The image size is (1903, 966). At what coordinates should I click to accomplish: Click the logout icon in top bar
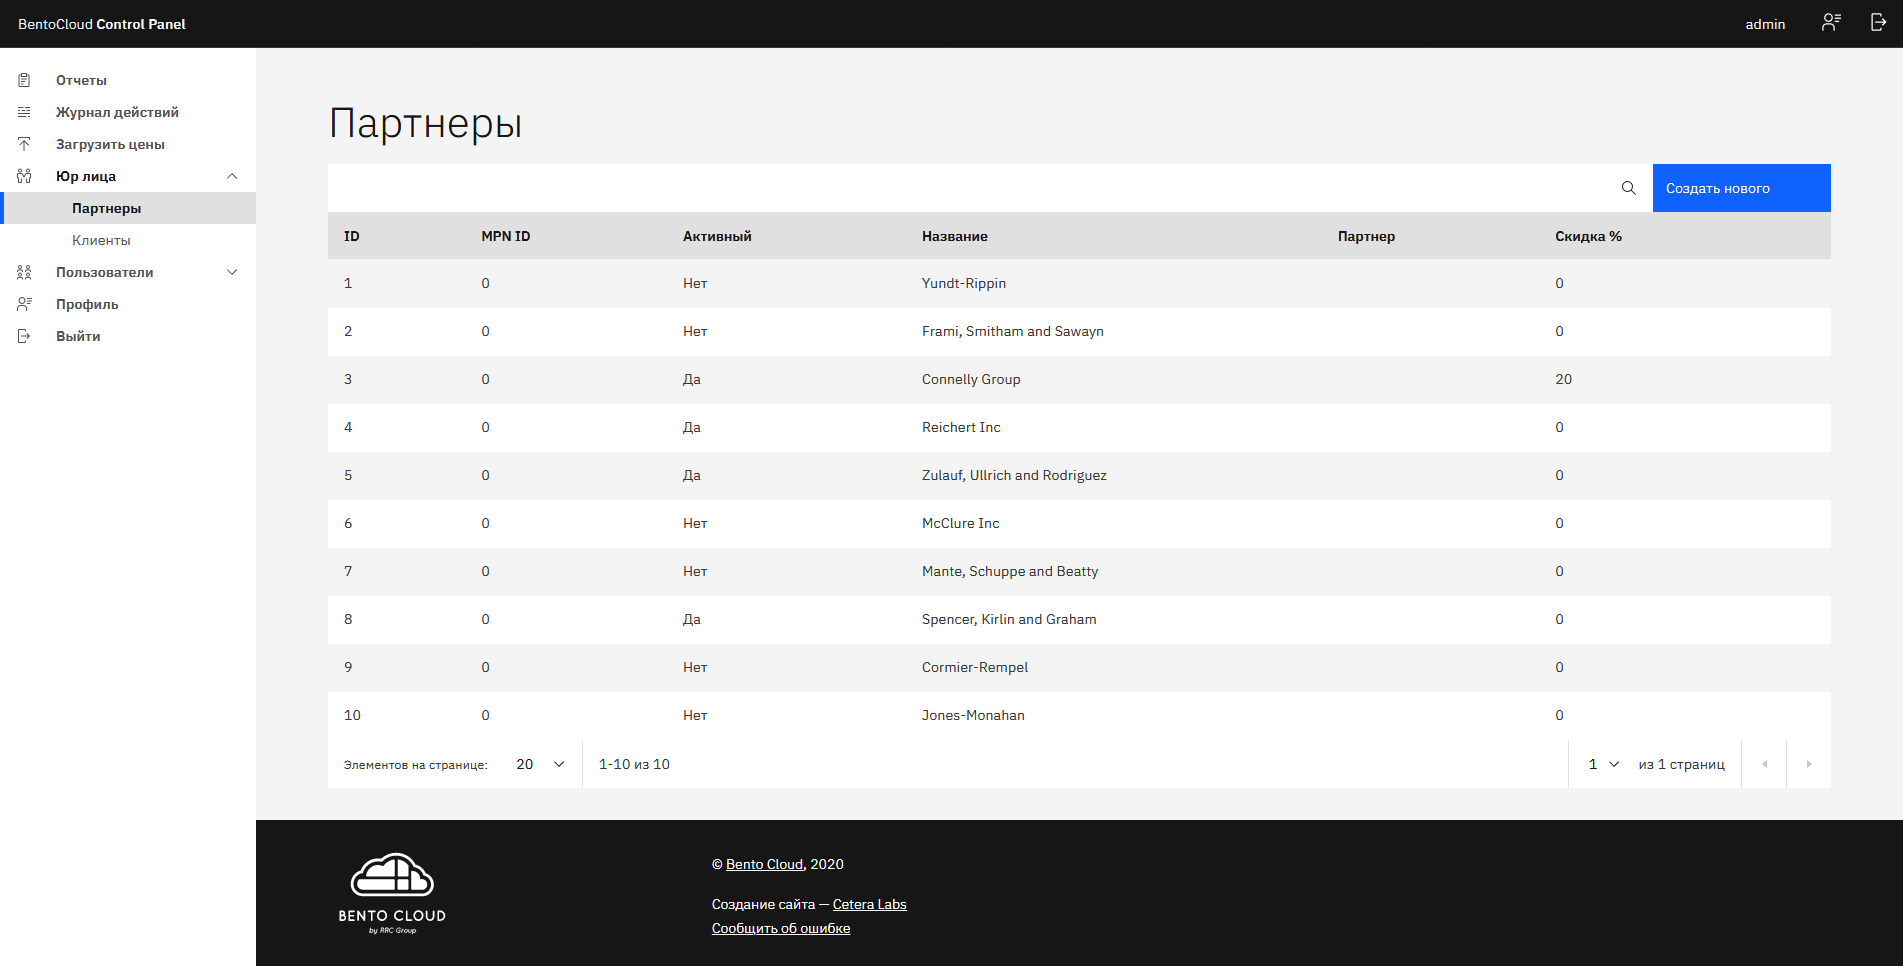[x=1878, y=23]
